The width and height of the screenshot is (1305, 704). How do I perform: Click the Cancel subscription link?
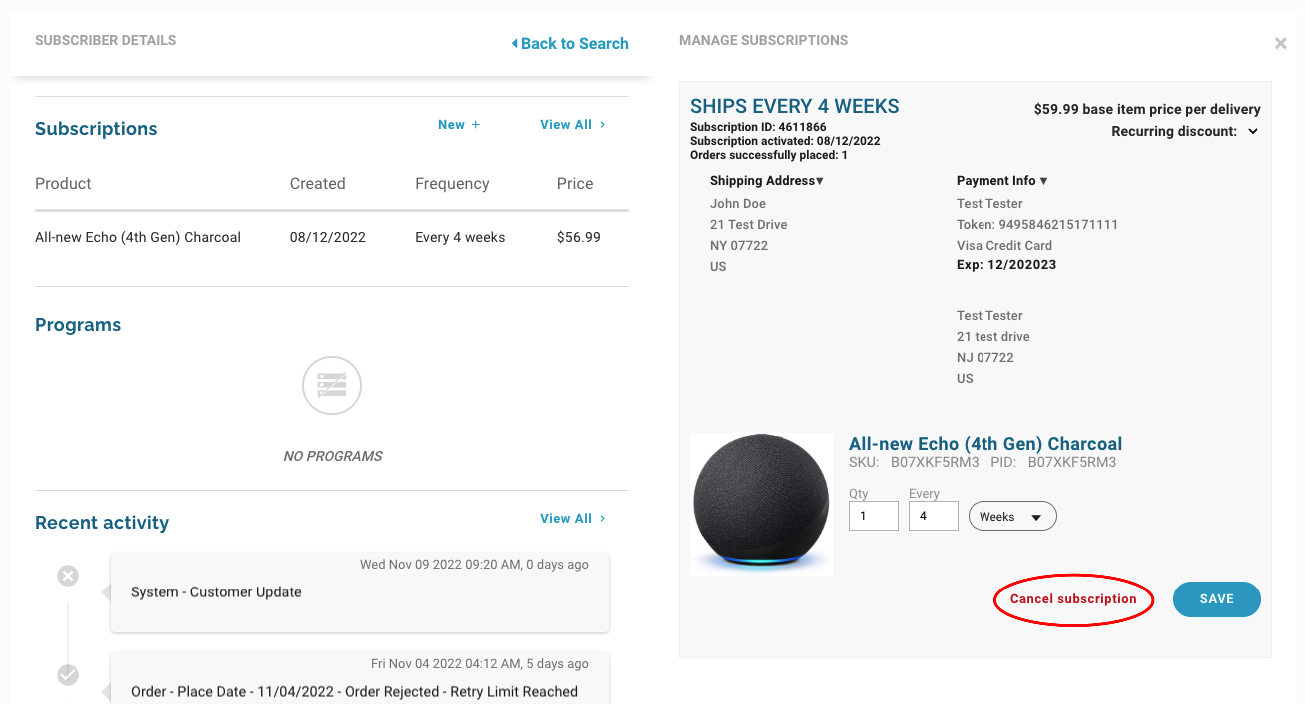point(1073,599)
